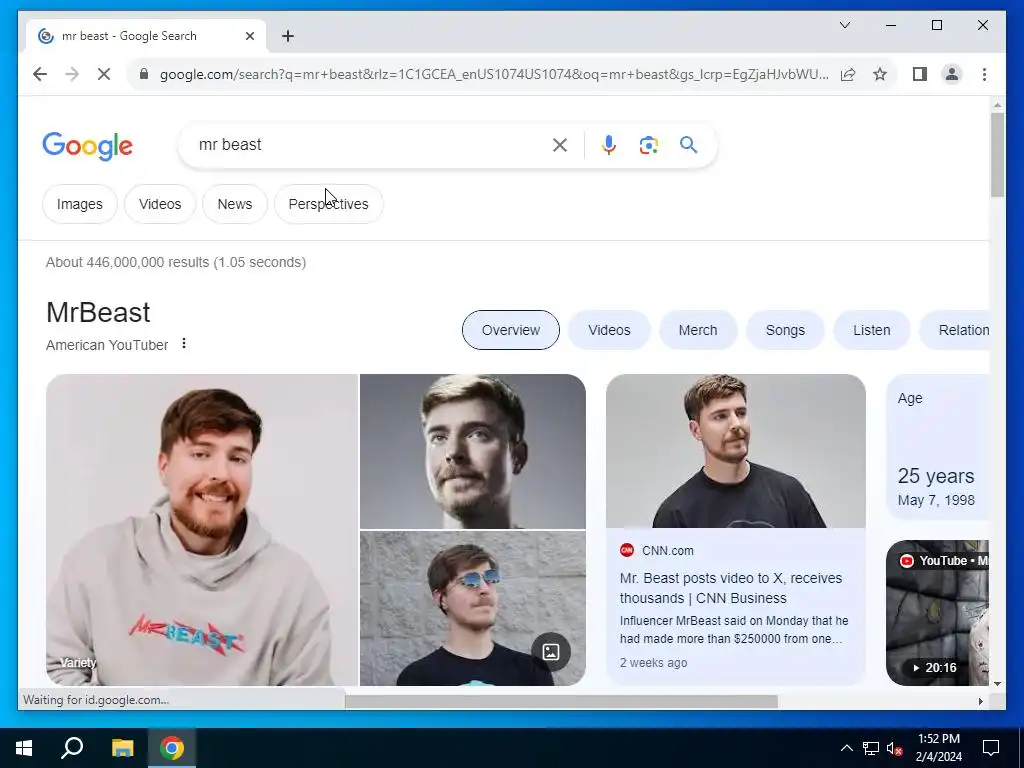1024x768 pixels.
Task: Go to the Google homepage logo
Action: [88, 146]
